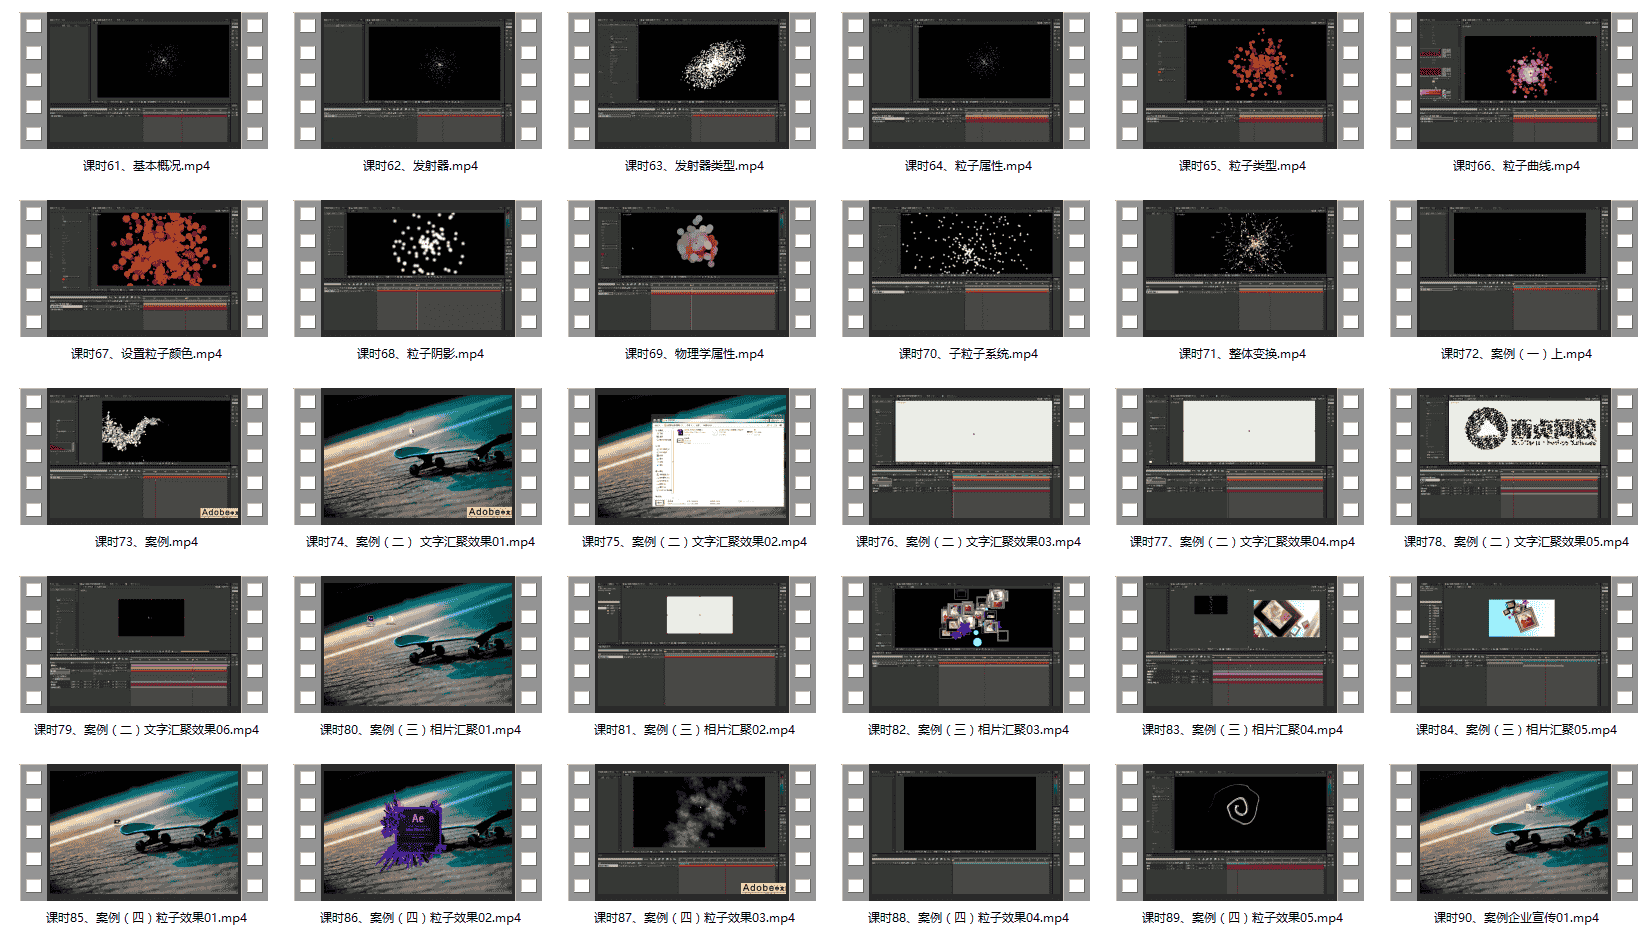Click the file name 课时74 文字汇聚效果01.mp4
The image size is (1648, 929).
tap(420, 542)
